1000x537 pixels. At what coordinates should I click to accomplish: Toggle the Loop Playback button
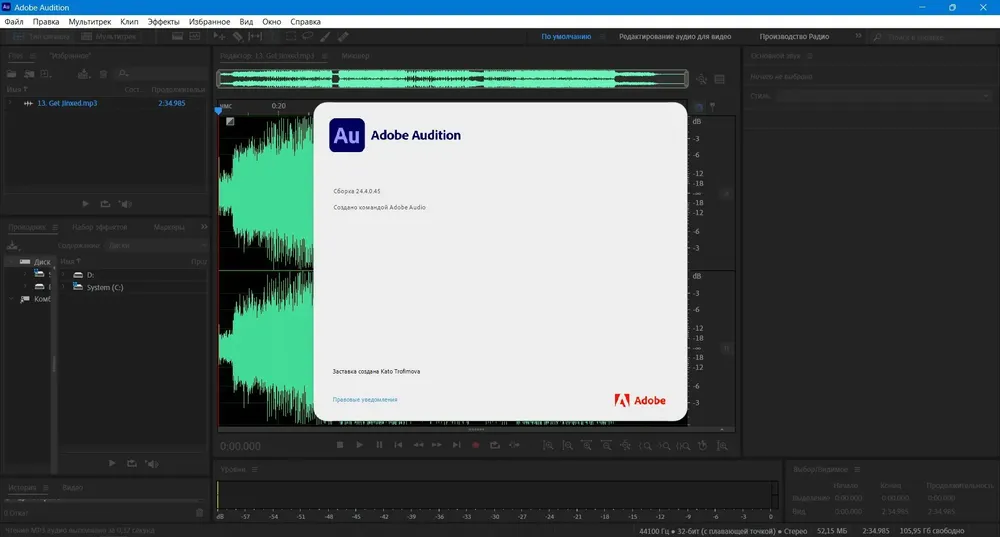(x=495, y=445)
